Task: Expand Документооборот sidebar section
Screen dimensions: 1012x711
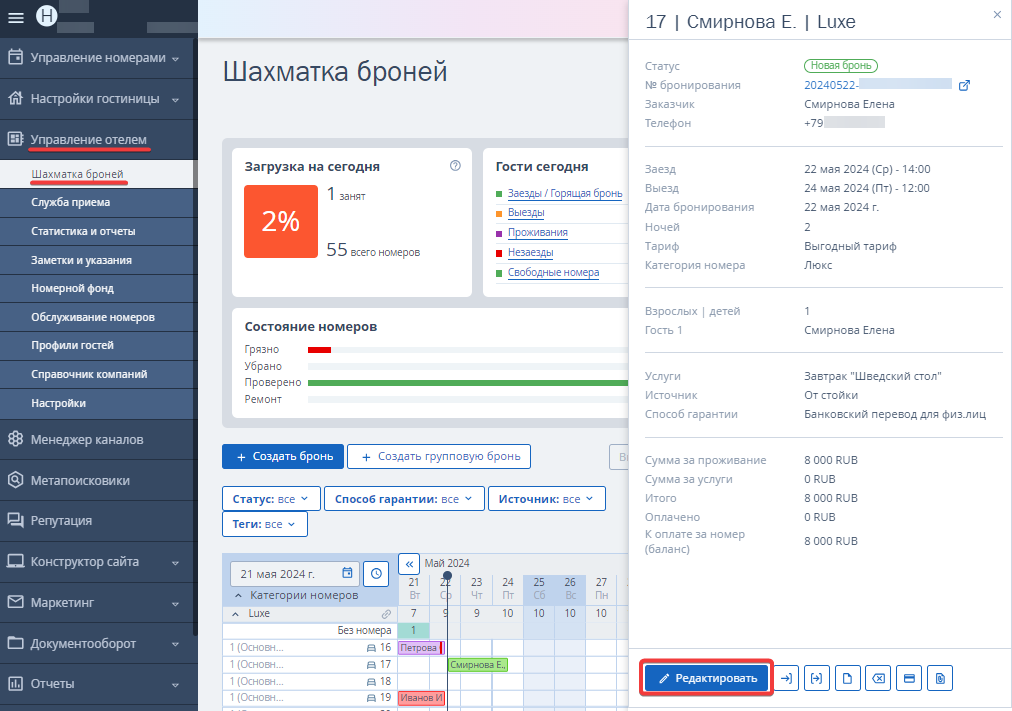Action: click(176, 644)
